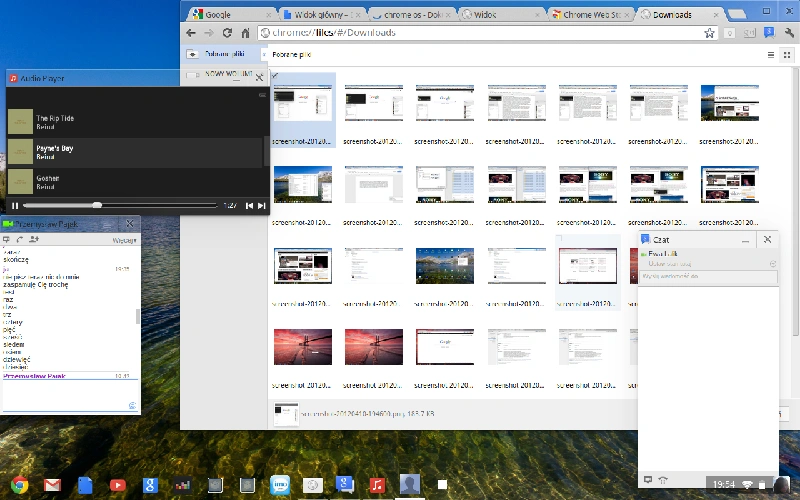Select Pobrane pliki folder in sidebar
Screen dimensions: 800x500
[223, 54]
